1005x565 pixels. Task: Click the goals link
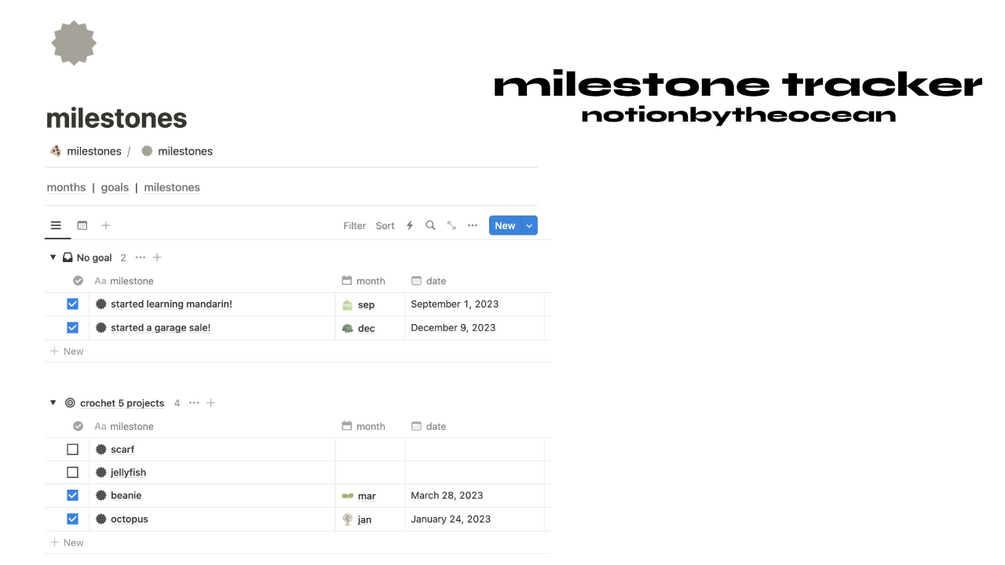pos(115,188)
